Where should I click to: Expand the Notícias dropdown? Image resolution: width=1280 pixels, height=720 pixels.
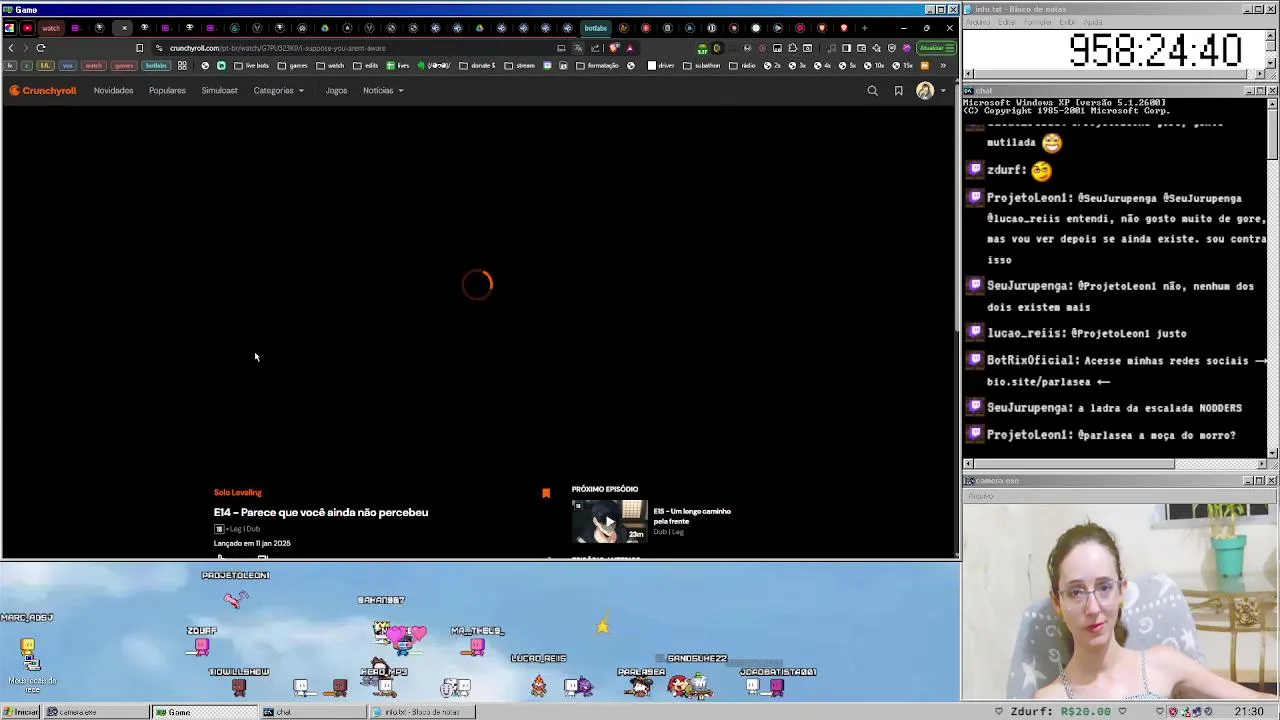[x=383, y=91]
